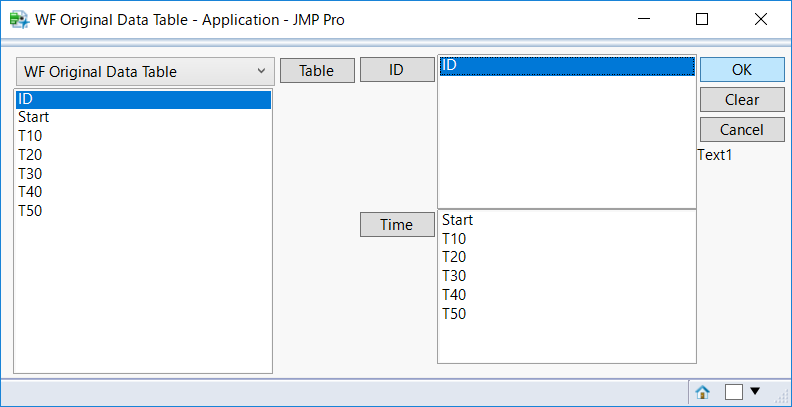Viewport: 792px width, 407px height.
Task: Select T40 in the left column list
Action: (x=143, y=192)
